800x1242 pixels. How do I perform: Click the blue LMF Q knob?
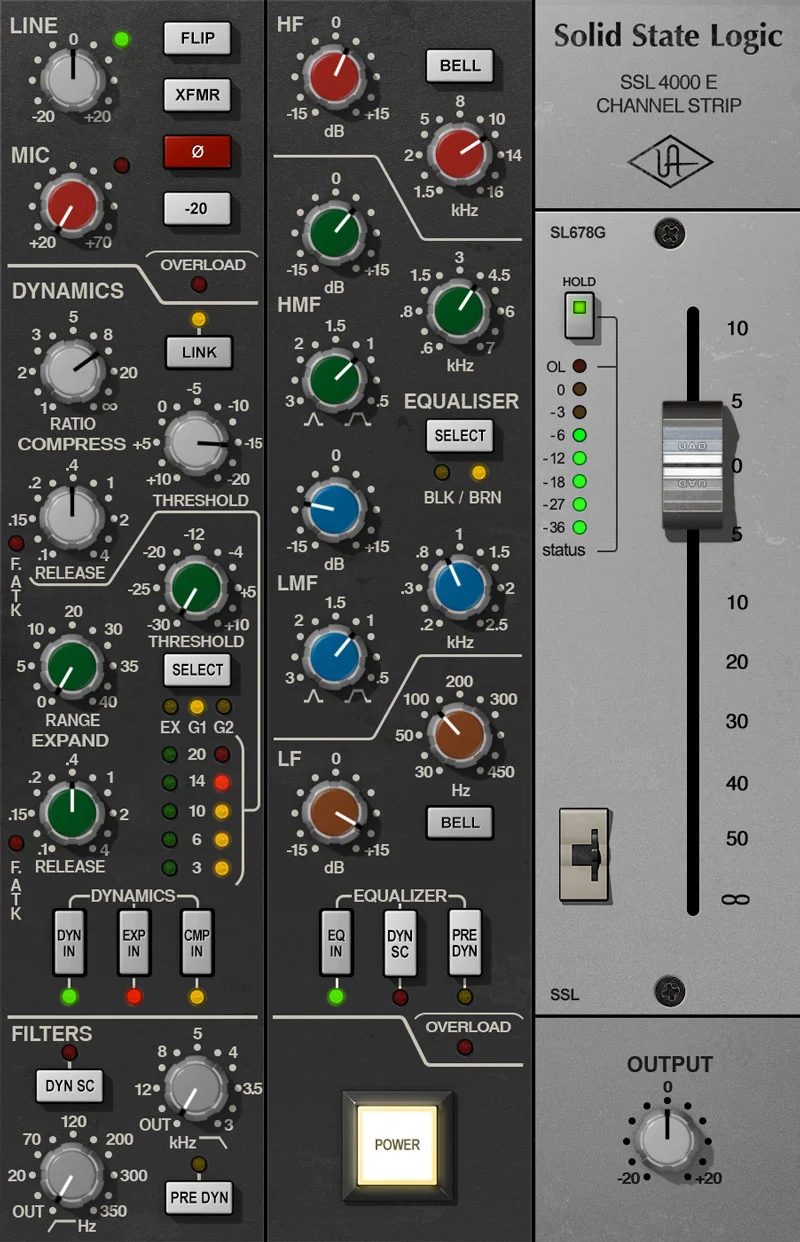tap(336, 656)
